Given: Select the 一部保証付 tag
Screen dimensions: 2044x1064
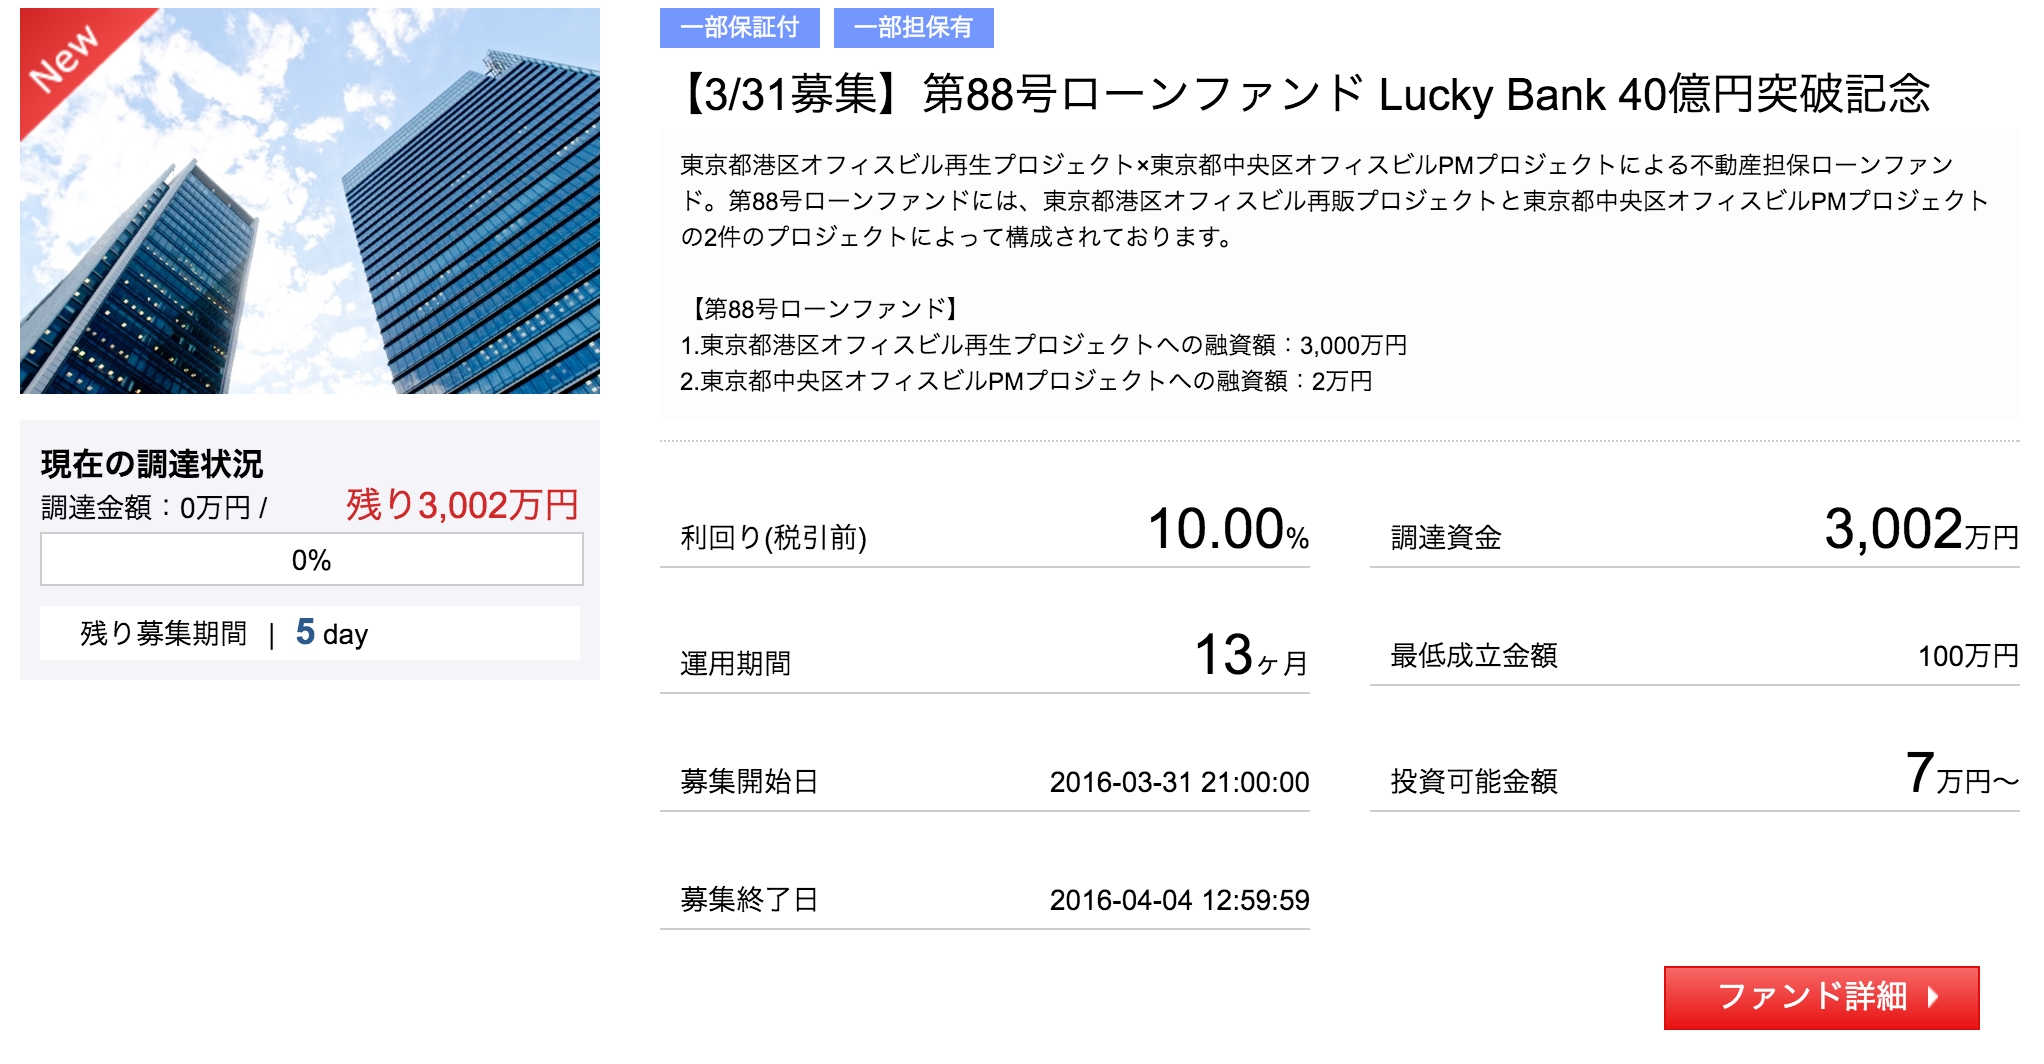Looking at the screenshot, I should click(x=740, y=27).
